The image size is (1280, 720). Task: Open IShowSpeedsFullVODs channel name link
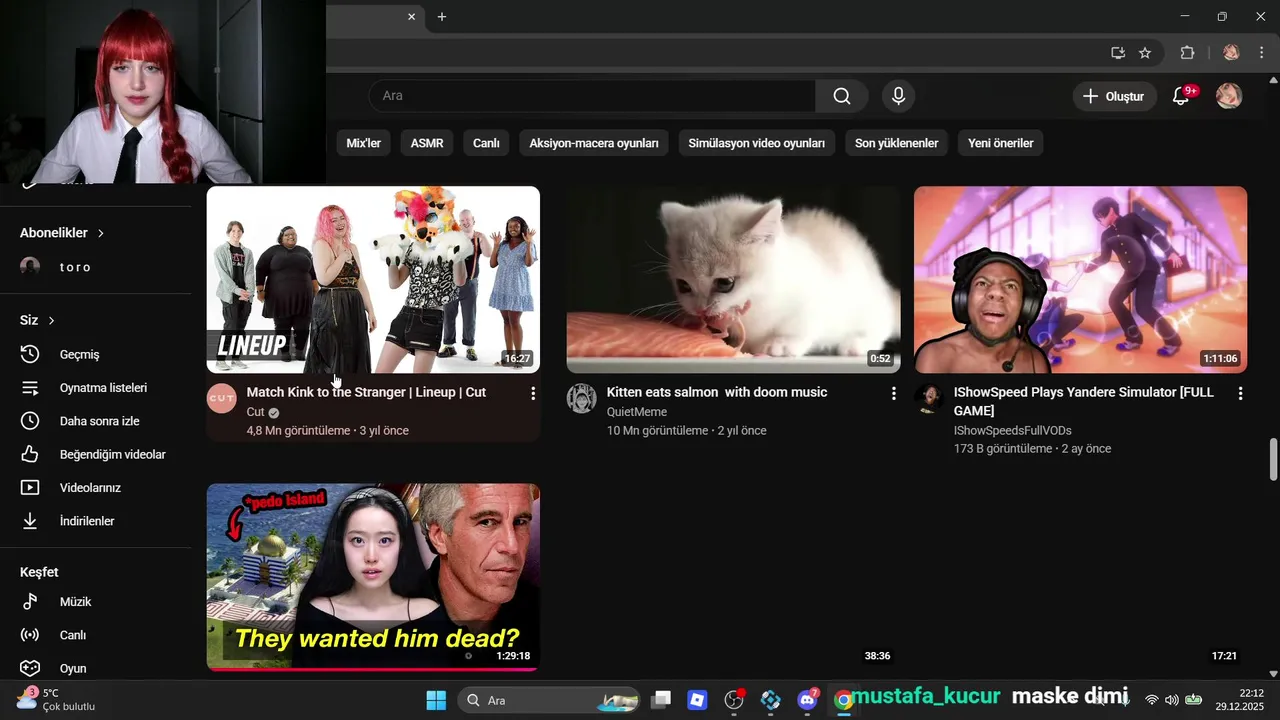1012,430
